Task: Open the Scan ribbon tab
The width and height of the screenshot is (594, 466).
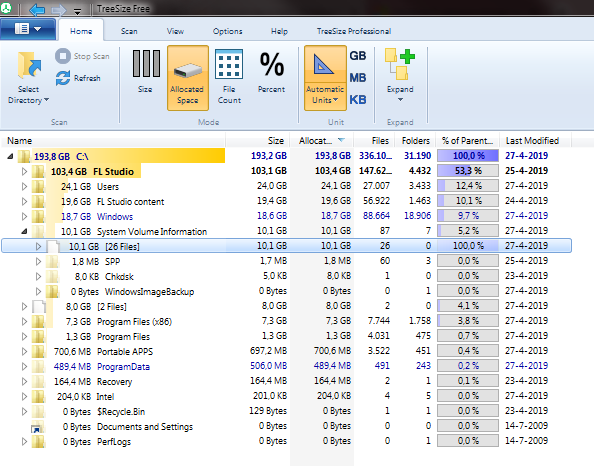Action: pyautogui.click(x=129, y=31)
